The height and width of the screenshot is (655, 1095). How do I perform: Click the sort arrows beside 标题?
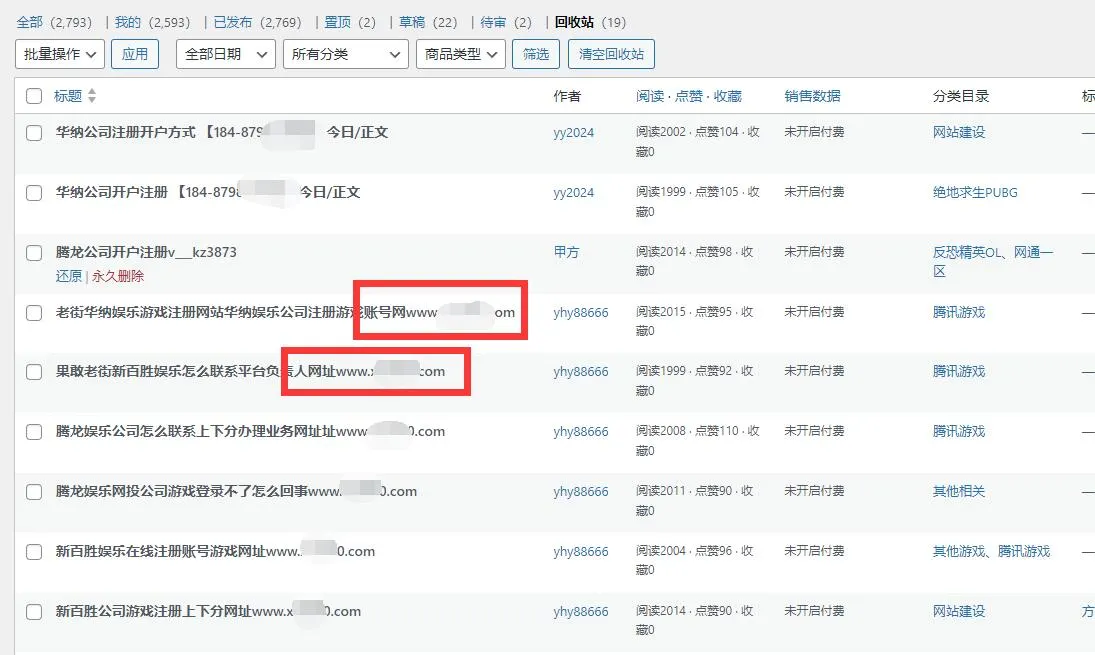[92, 96]
